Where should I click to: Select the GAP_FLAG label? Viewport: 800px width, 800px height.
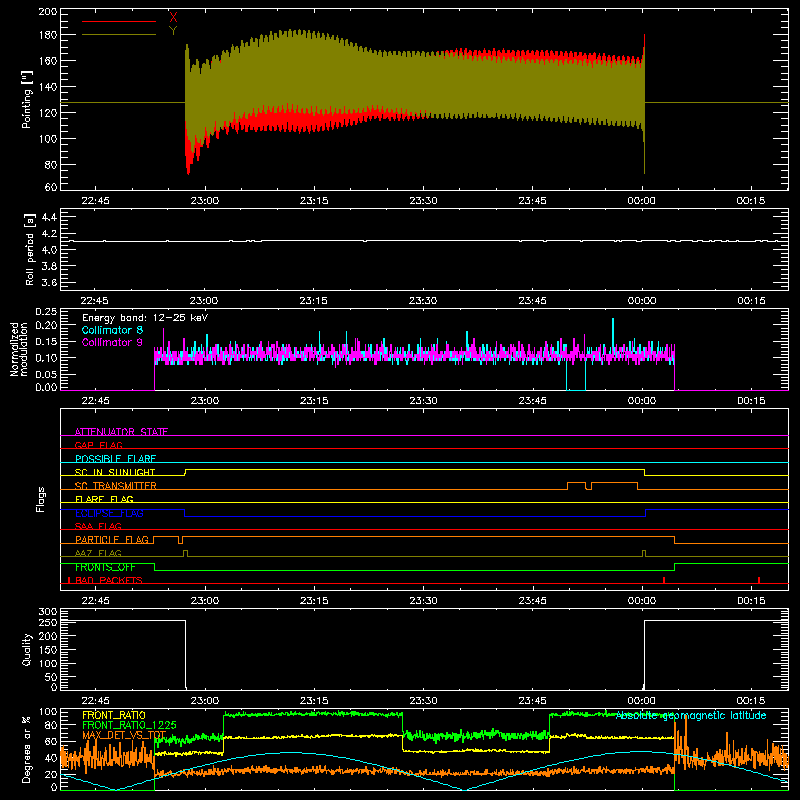click(x=98, y=445)
